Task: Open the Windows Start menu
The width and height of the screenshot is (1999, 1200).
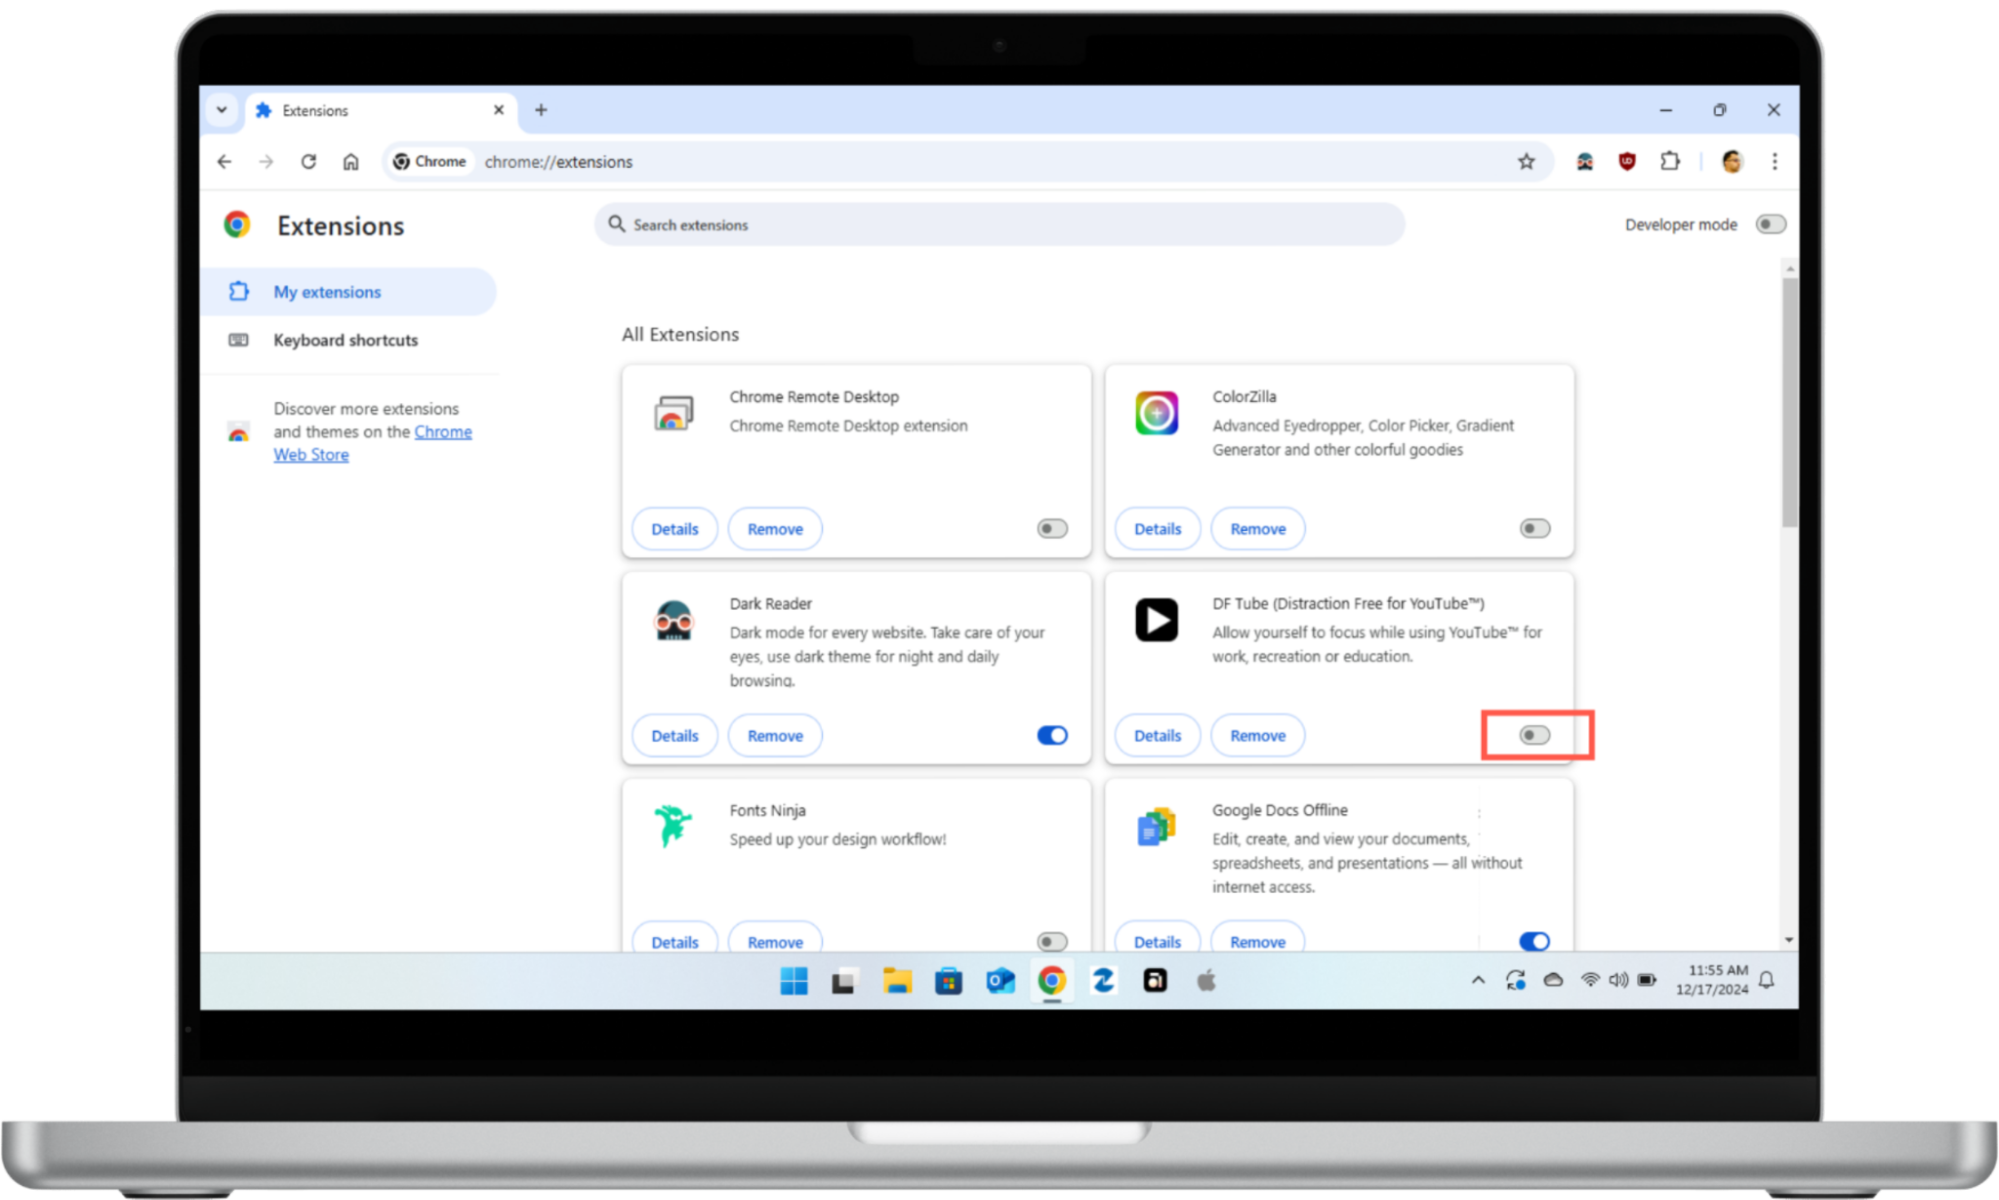Action: click(x=794, y=981)
